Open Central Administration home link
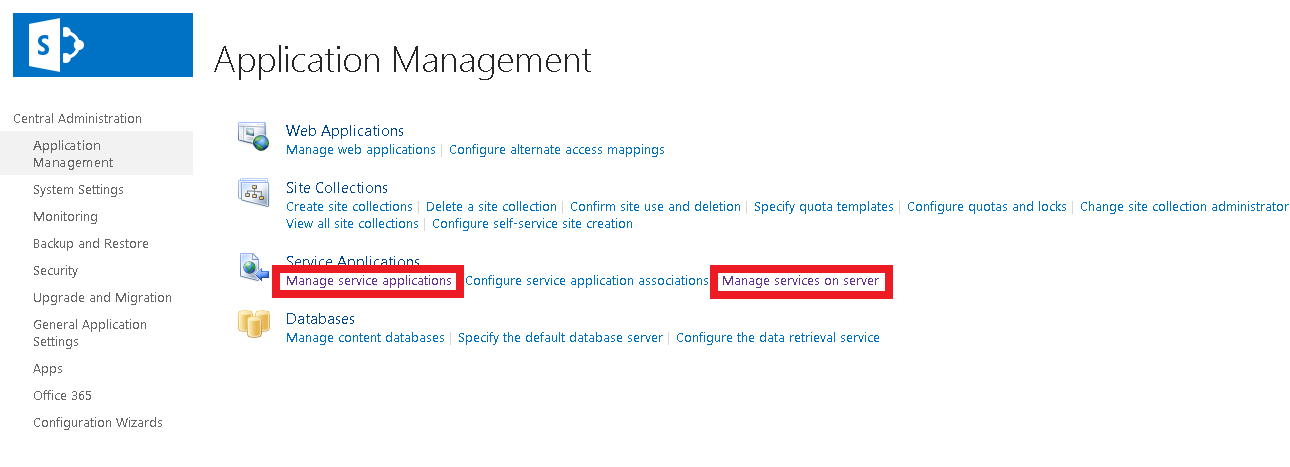The width and height of the screenshot is (1290, 467). 77,119
